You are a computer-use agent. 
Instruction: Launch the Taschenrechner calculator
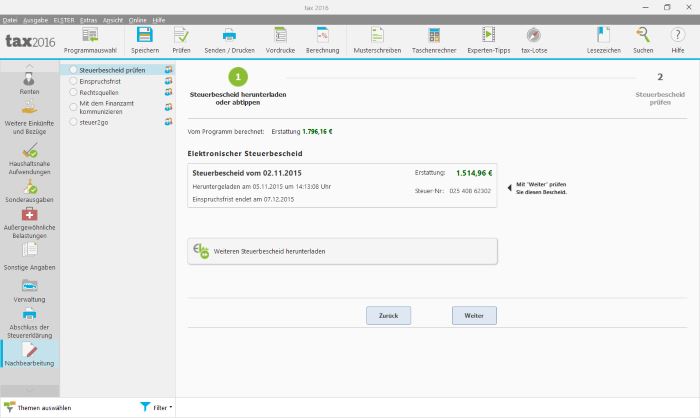pyautogui.click(x=434, y=41)
